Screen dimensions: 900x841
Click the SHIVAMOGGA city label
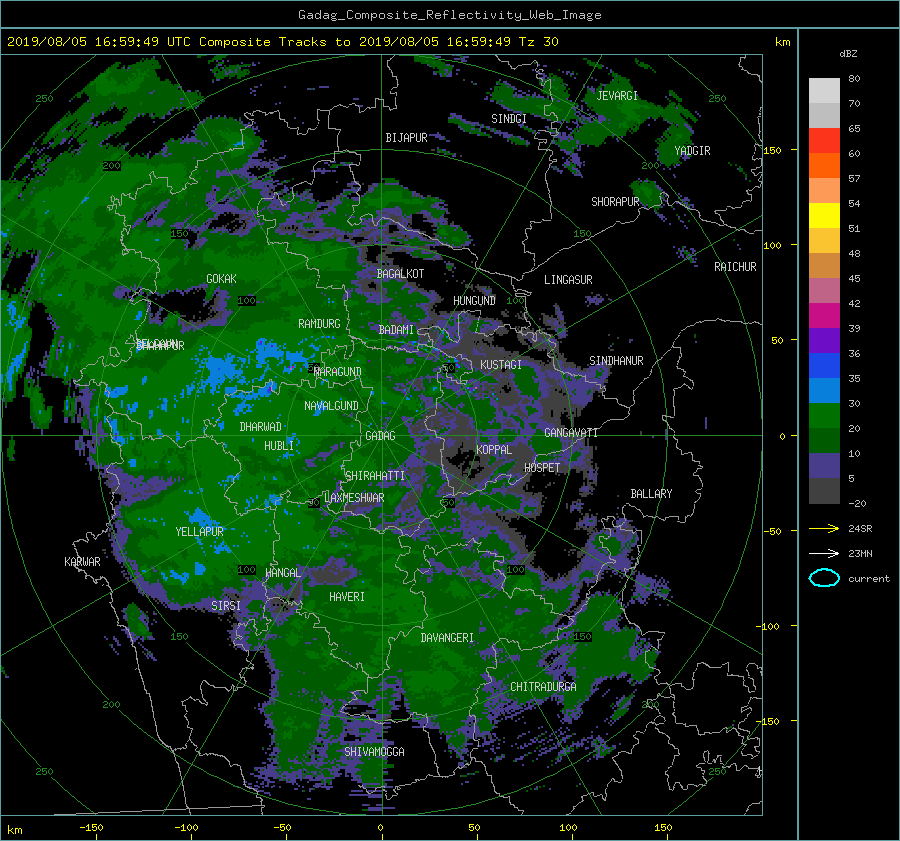point(374,751)
